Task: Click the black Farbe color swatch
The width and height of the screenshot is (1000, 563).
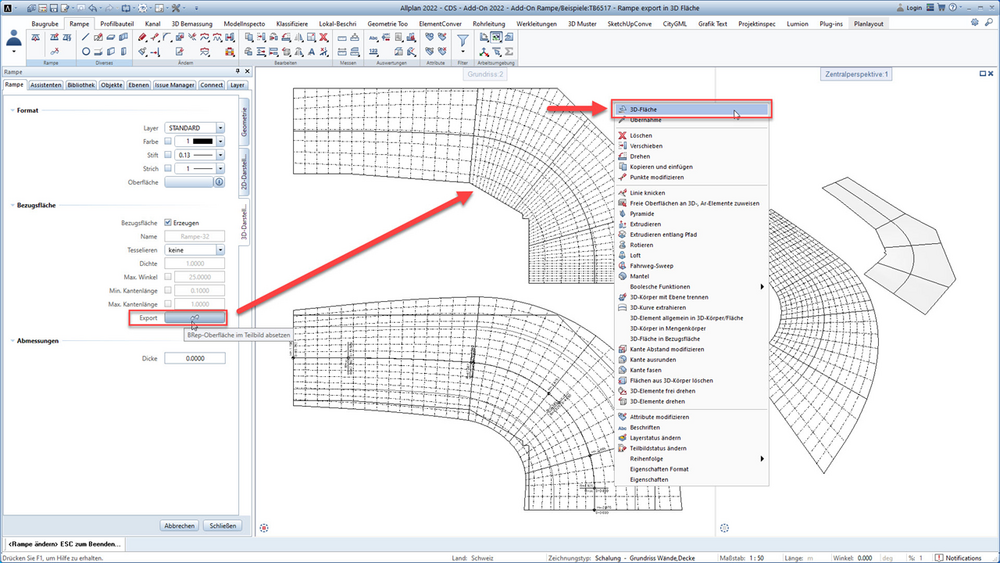Action: (203, 142)
